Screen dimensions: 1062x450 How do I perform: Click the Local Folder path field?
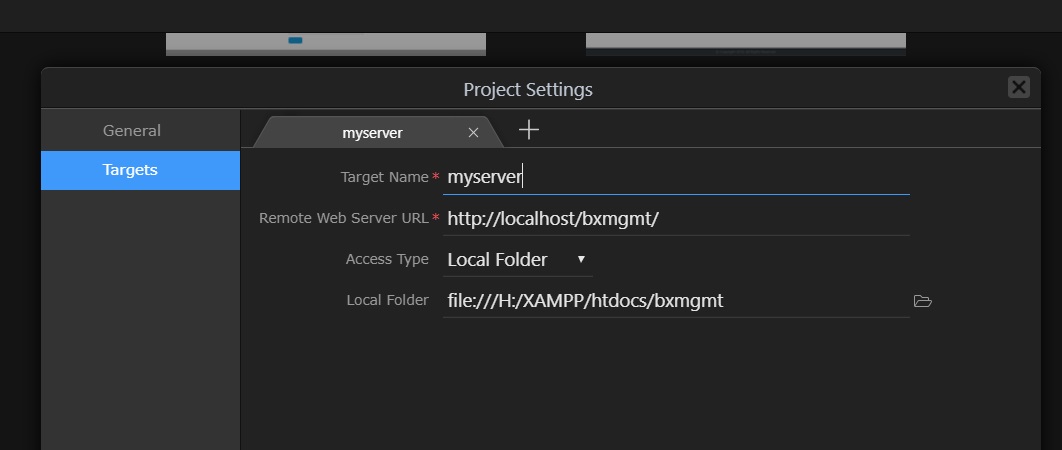pos(676,301)
